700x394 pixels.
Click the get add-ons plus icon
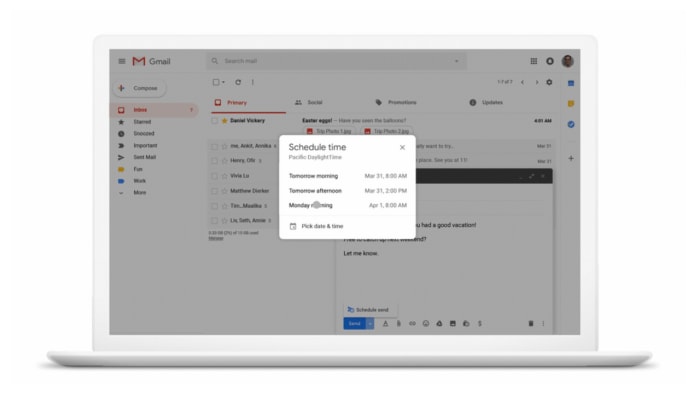coord(571,158)
